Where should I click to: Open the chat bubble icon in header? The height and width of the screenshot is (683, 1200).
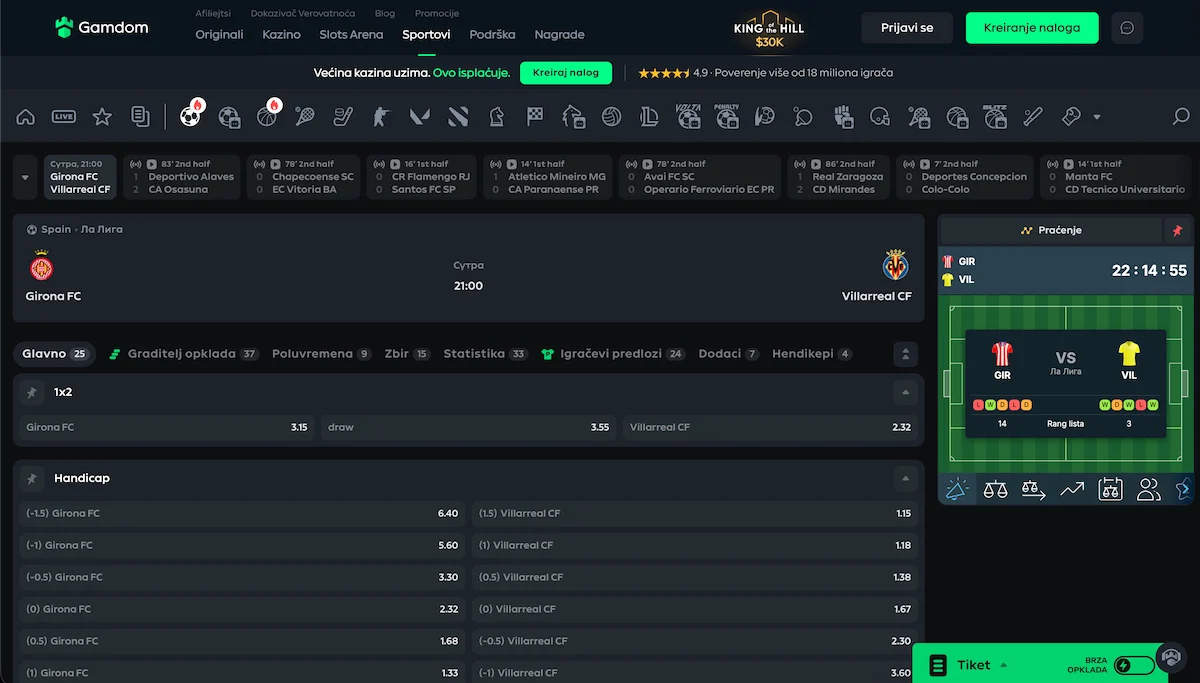coord(1127,28)
